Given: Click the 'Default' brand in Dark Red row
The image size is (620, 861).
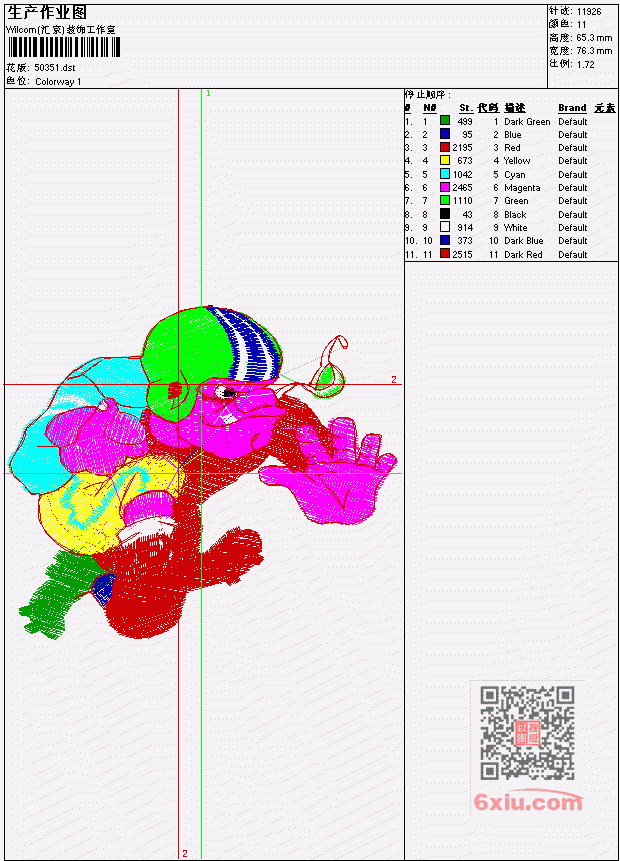Looking at the screenshot, I should point(573,255).
